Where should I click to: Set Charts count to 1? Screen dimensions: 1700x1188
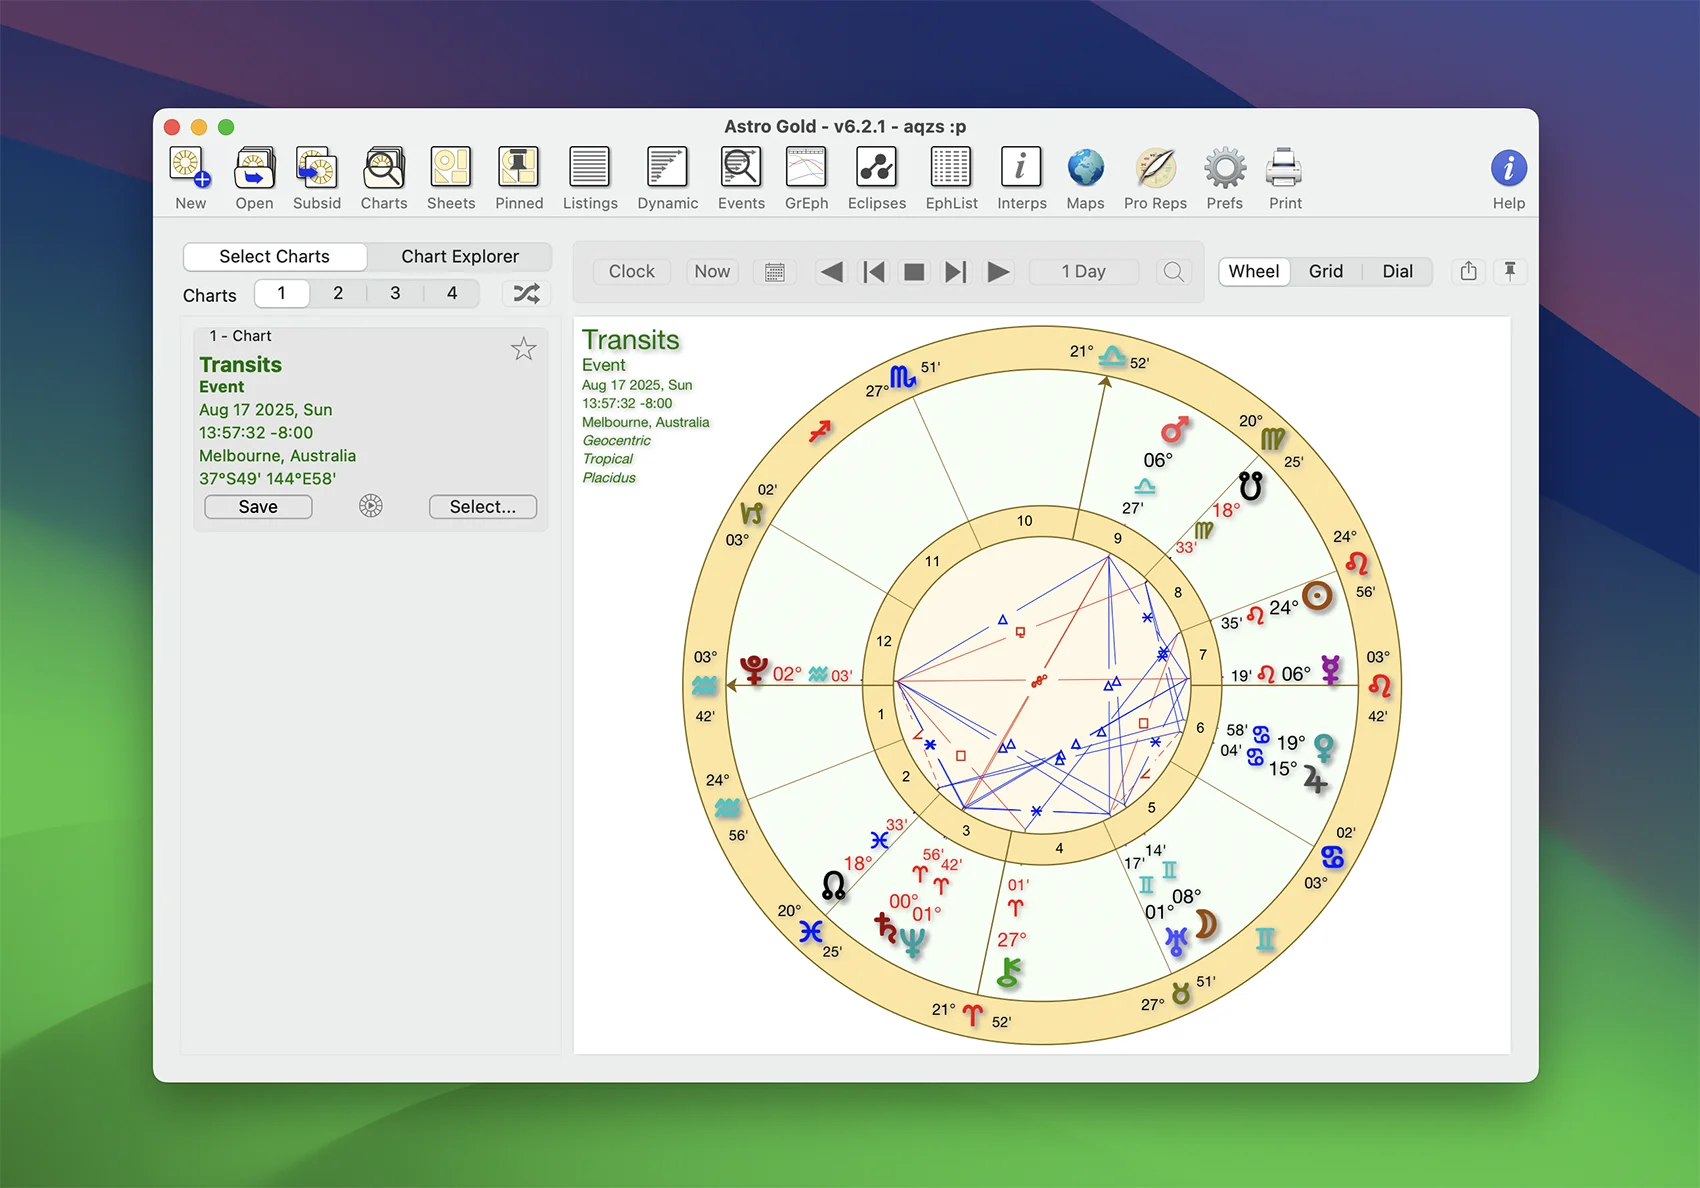[x=282, y=293]
